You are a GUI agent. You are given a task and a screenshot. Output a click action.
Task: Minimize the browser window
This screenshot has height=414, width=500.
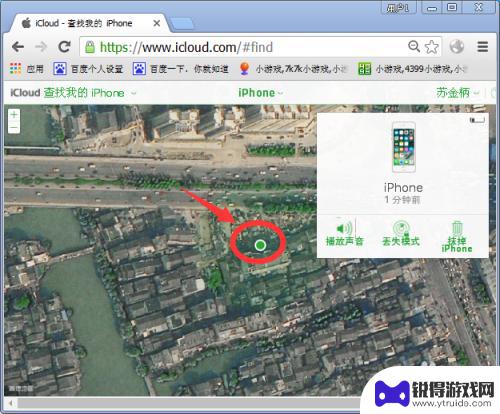(432, 7)
